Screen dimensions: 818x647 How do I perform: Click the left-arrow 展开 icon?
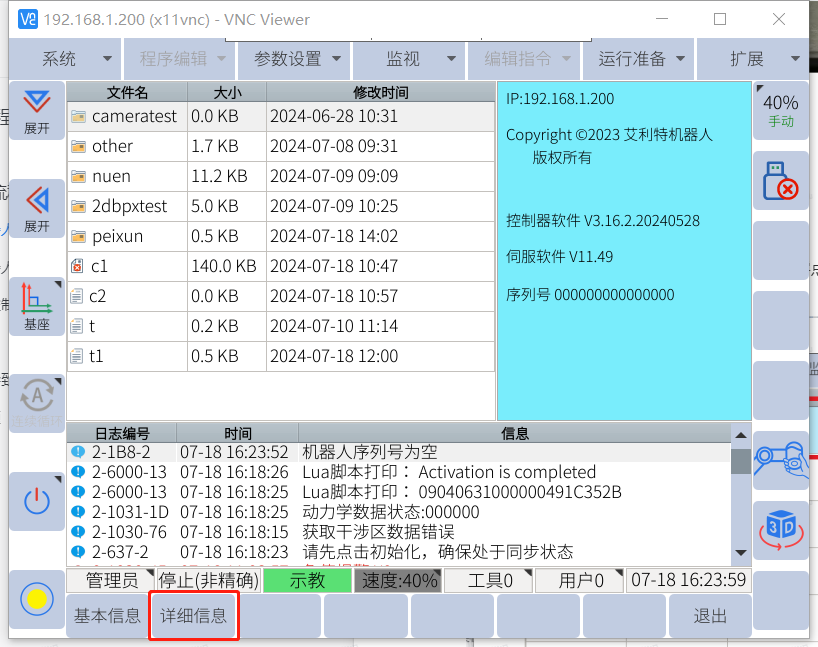pos(37,207)
